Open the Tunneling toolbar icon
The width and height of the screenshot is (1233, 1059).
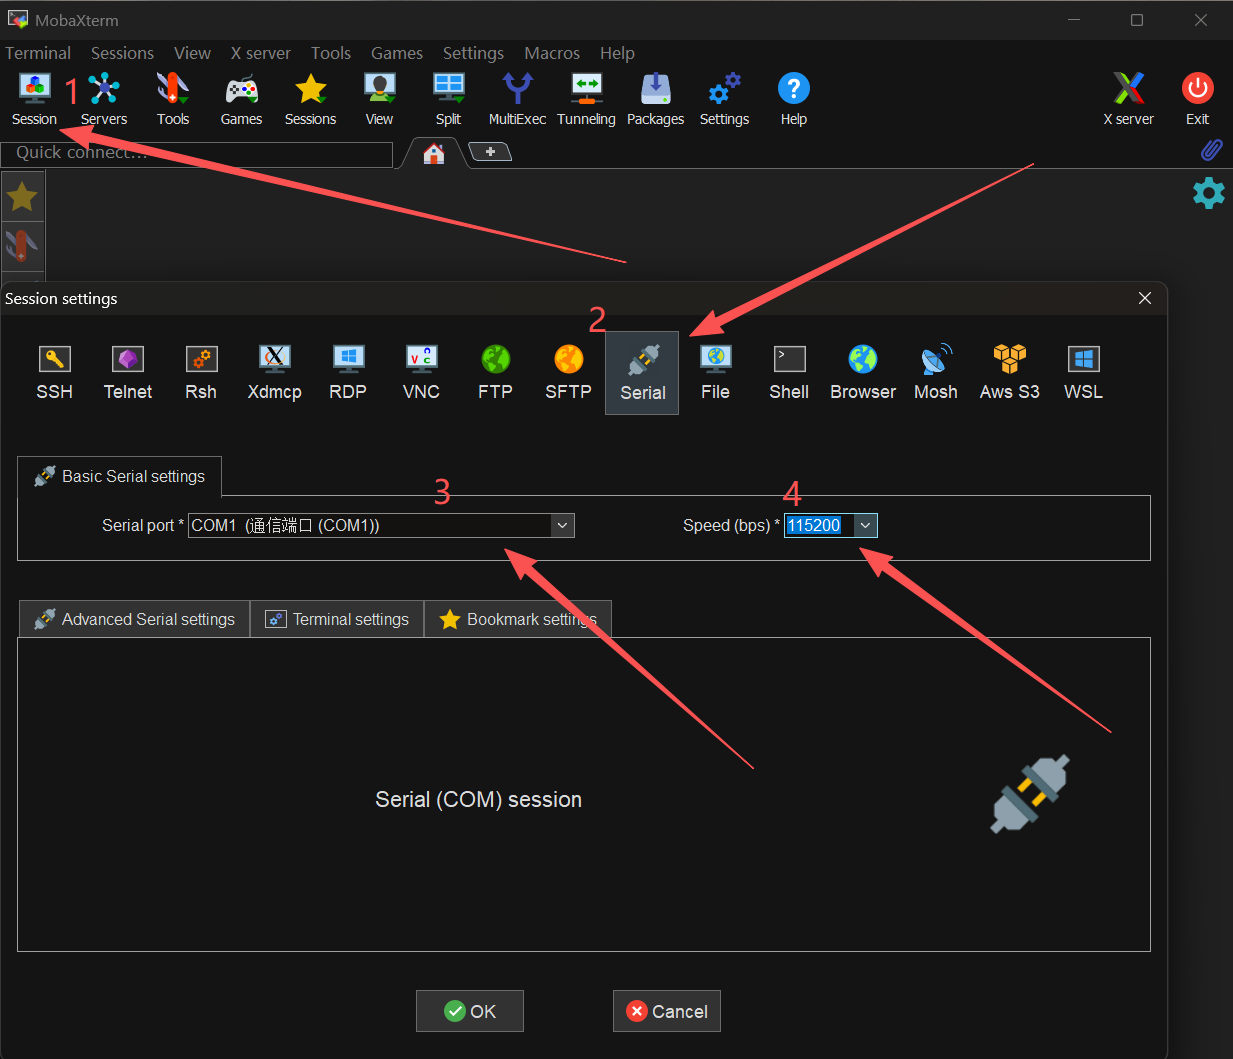[x=586, y=100]
